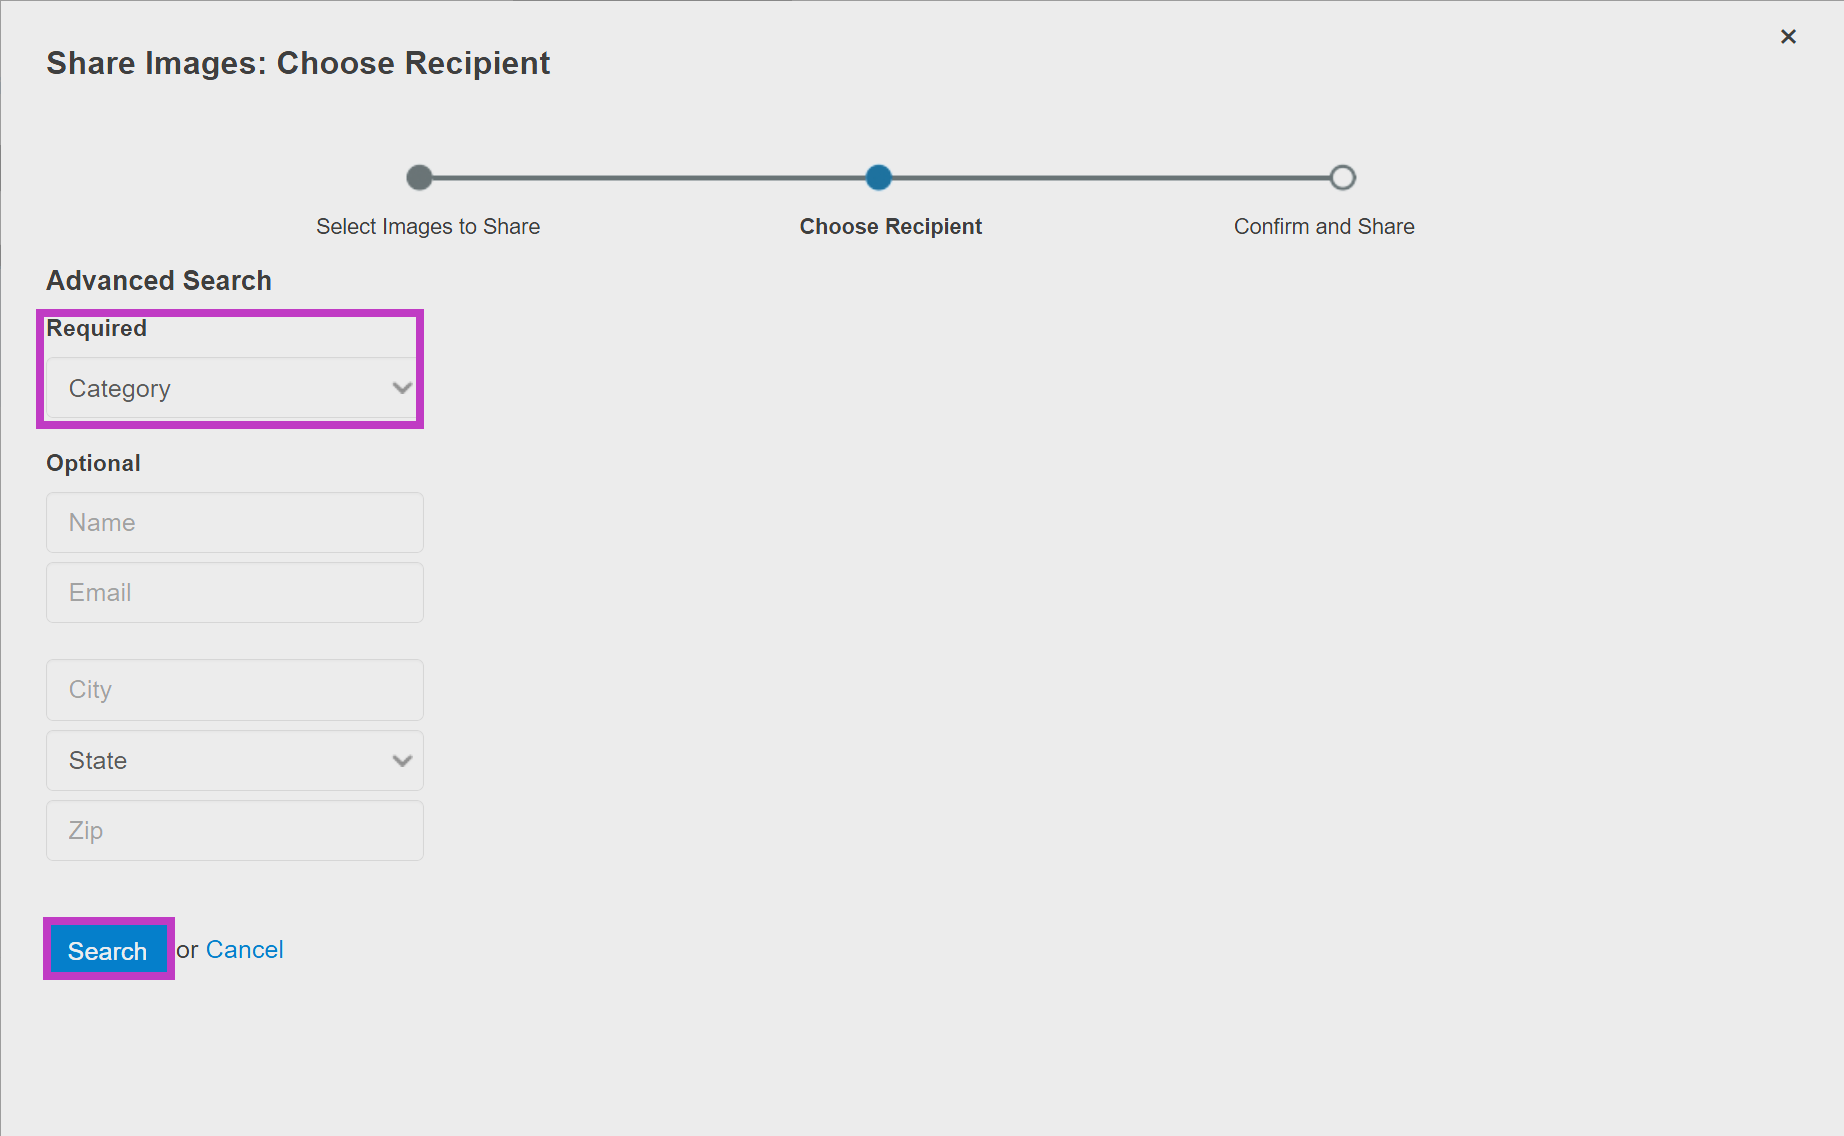
Task: Click the Select Images to Share step circle
Action: [x=419, y=178]
